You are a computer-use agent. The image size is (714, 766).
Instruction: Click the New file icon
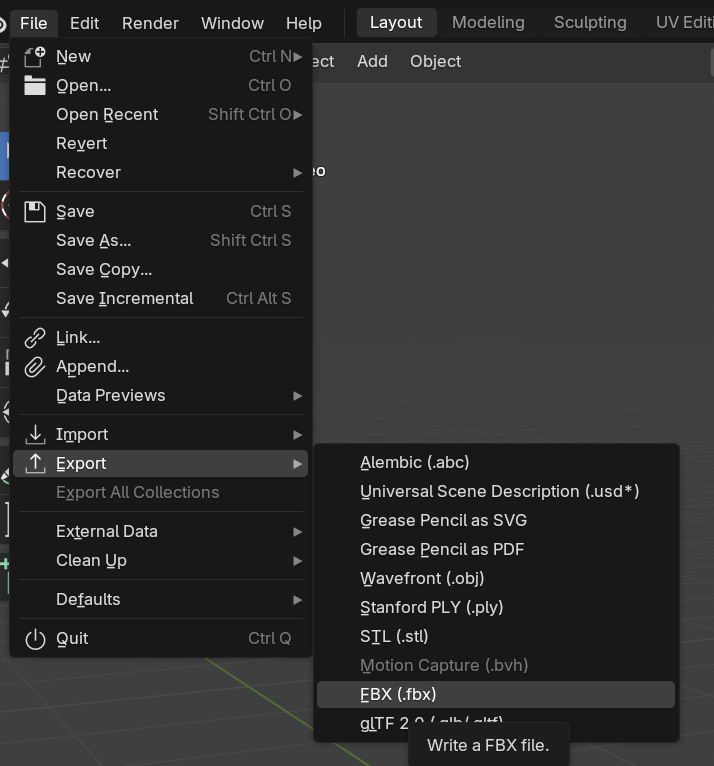35,57
